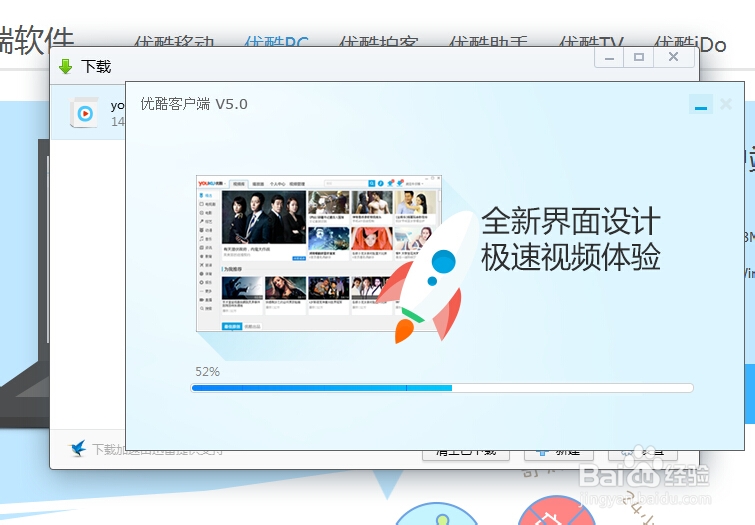Click the 极速视频体验 headline text
The height and width of the screenshot is (525, 755).
click(571, 257)
